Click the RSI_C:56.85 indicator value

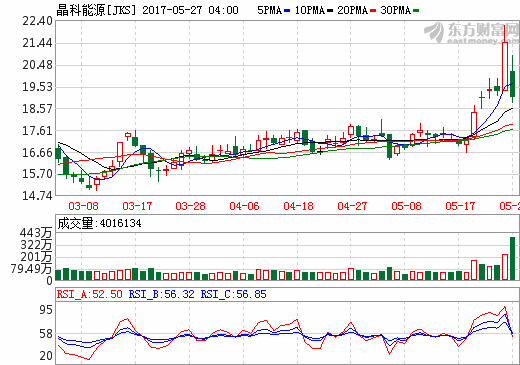pyautogui.click(x=234, y=294)
